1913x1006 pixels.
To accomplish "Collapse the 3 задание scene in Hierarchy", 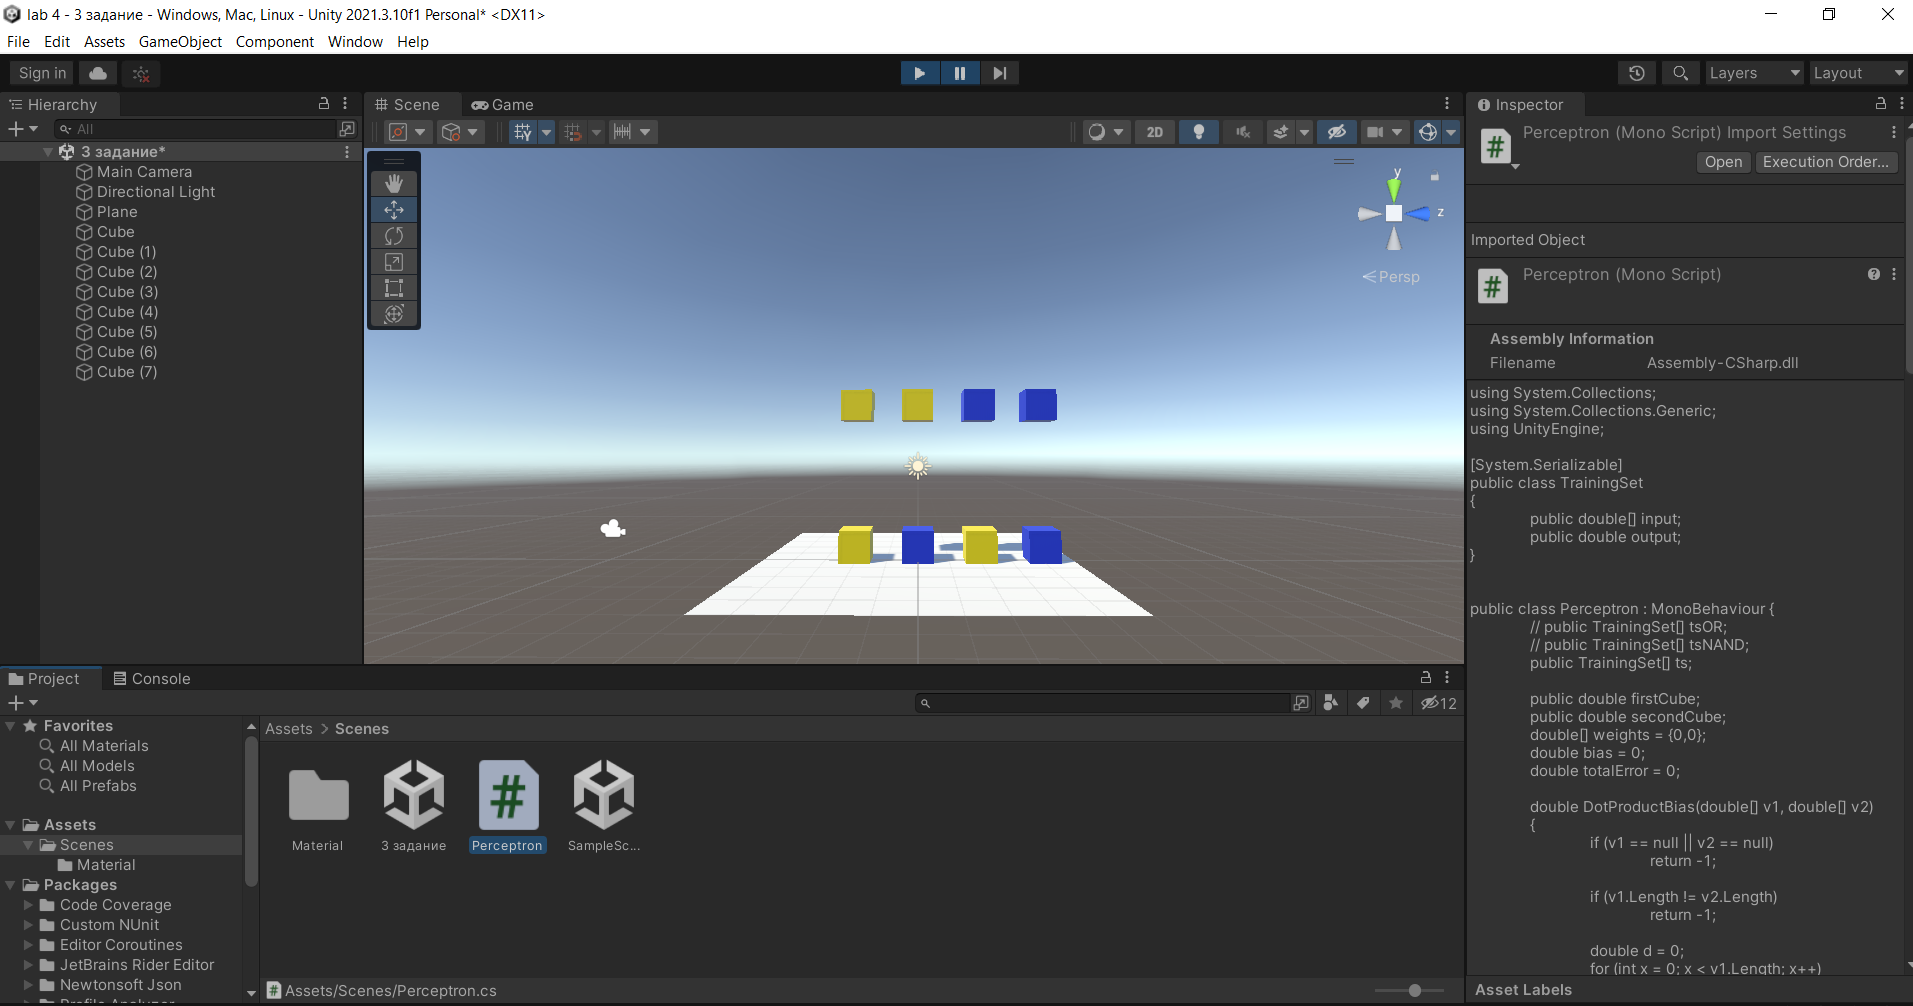I will pos(47,151).
